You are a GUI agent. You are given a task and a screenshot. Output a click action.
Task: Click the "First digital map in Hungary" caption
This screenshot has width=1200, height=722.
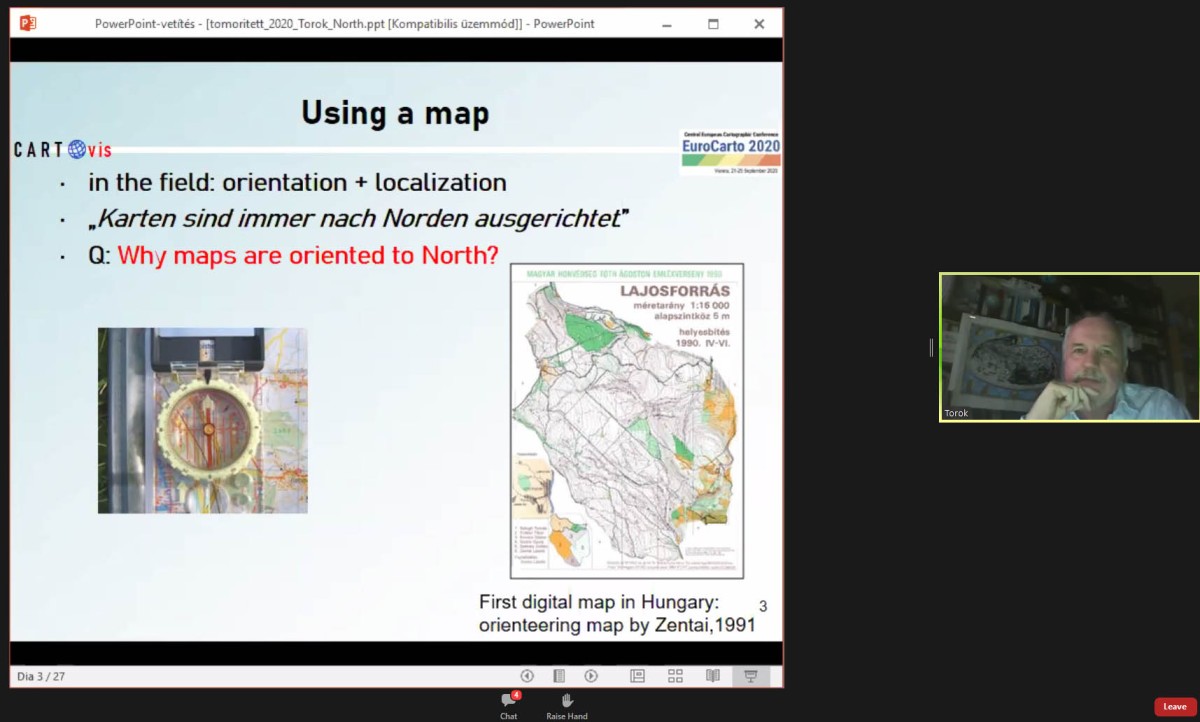617,614
